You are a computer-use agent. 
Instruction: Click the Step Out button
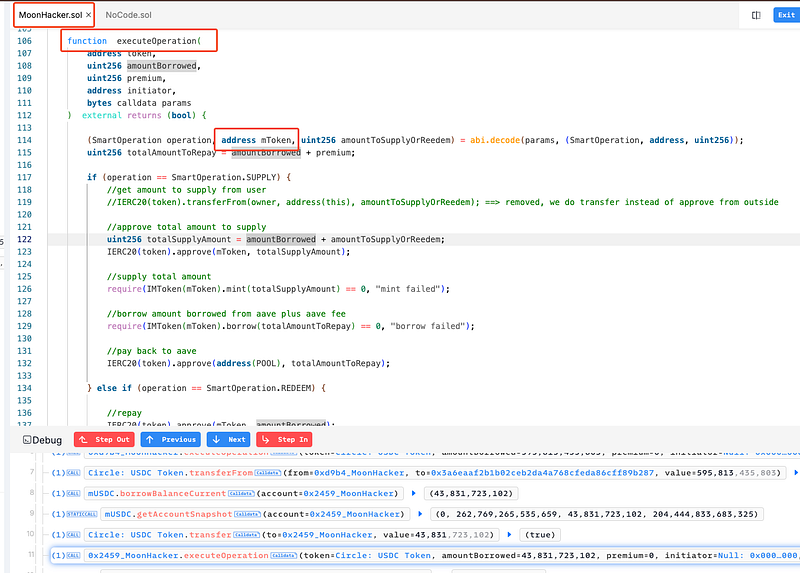click(x=102, y=439)
